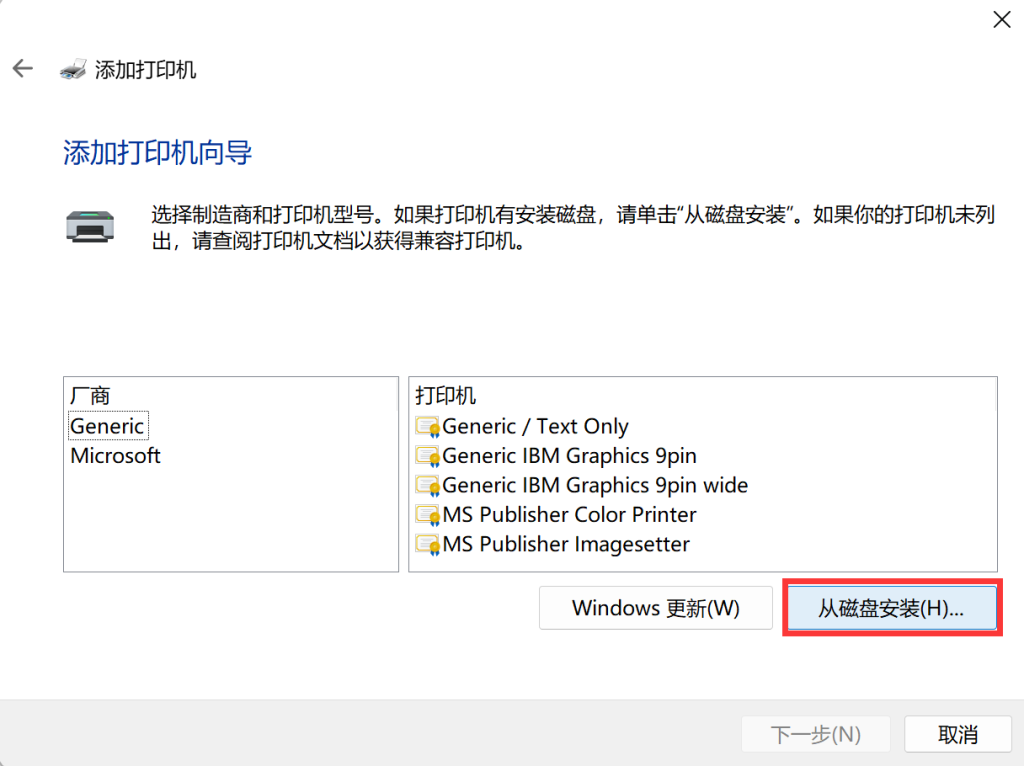Click the small printer icon beside 添加打印机
The image size is (1024, 766).
(73, 69)
